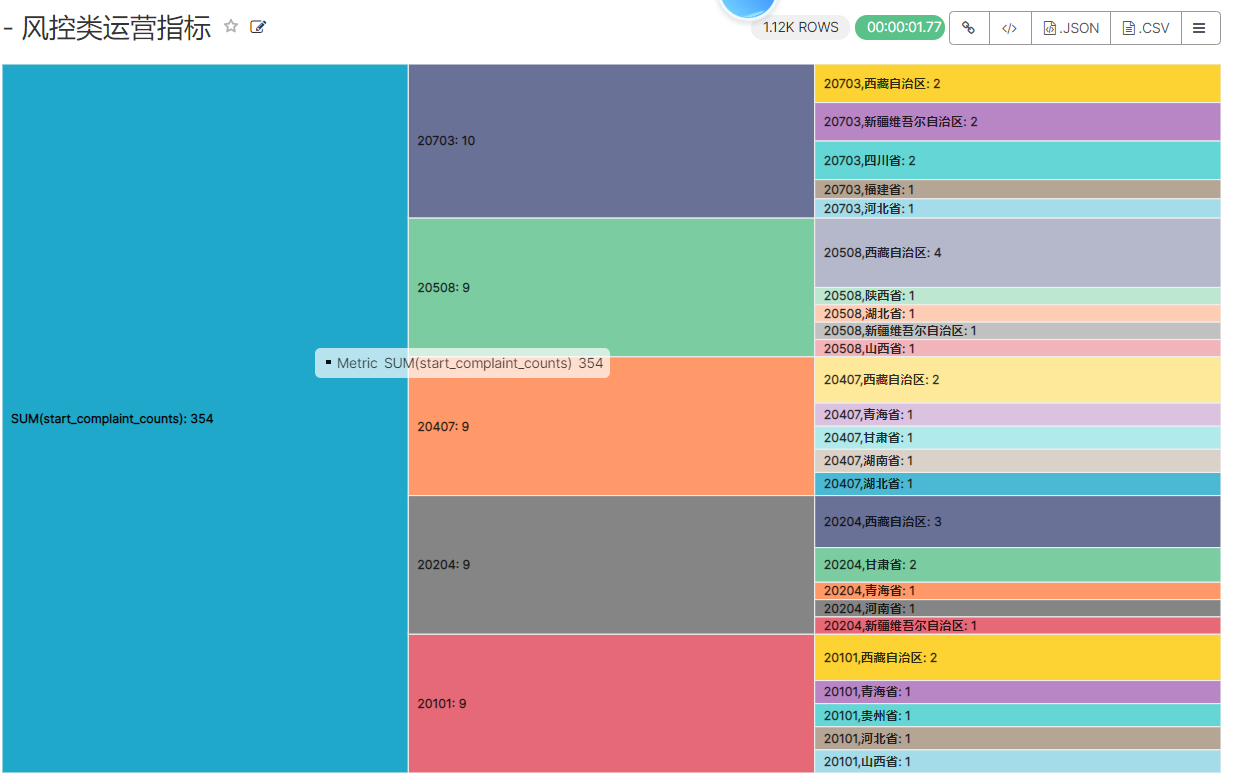
Task: Click 20101,西藏自治区: 2 cell
Action: (x=1018, y=658)
